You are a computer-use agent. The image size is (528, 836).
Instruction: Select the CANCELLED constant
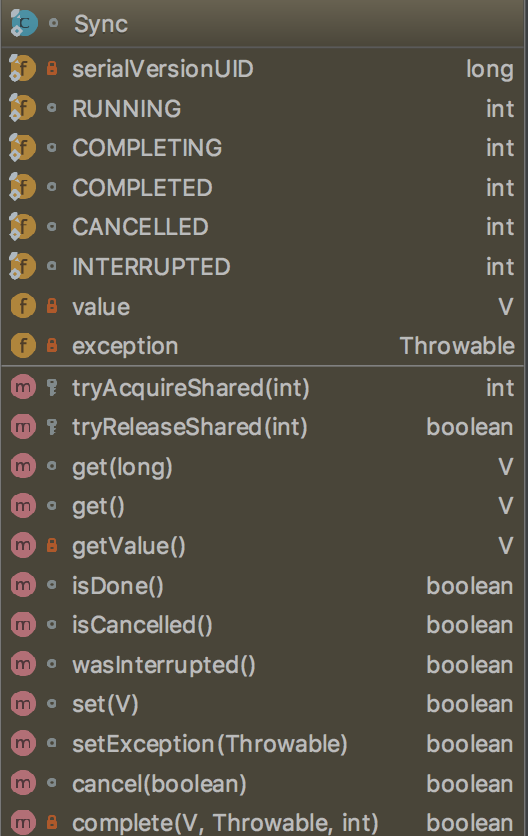[x=263, y=227]
